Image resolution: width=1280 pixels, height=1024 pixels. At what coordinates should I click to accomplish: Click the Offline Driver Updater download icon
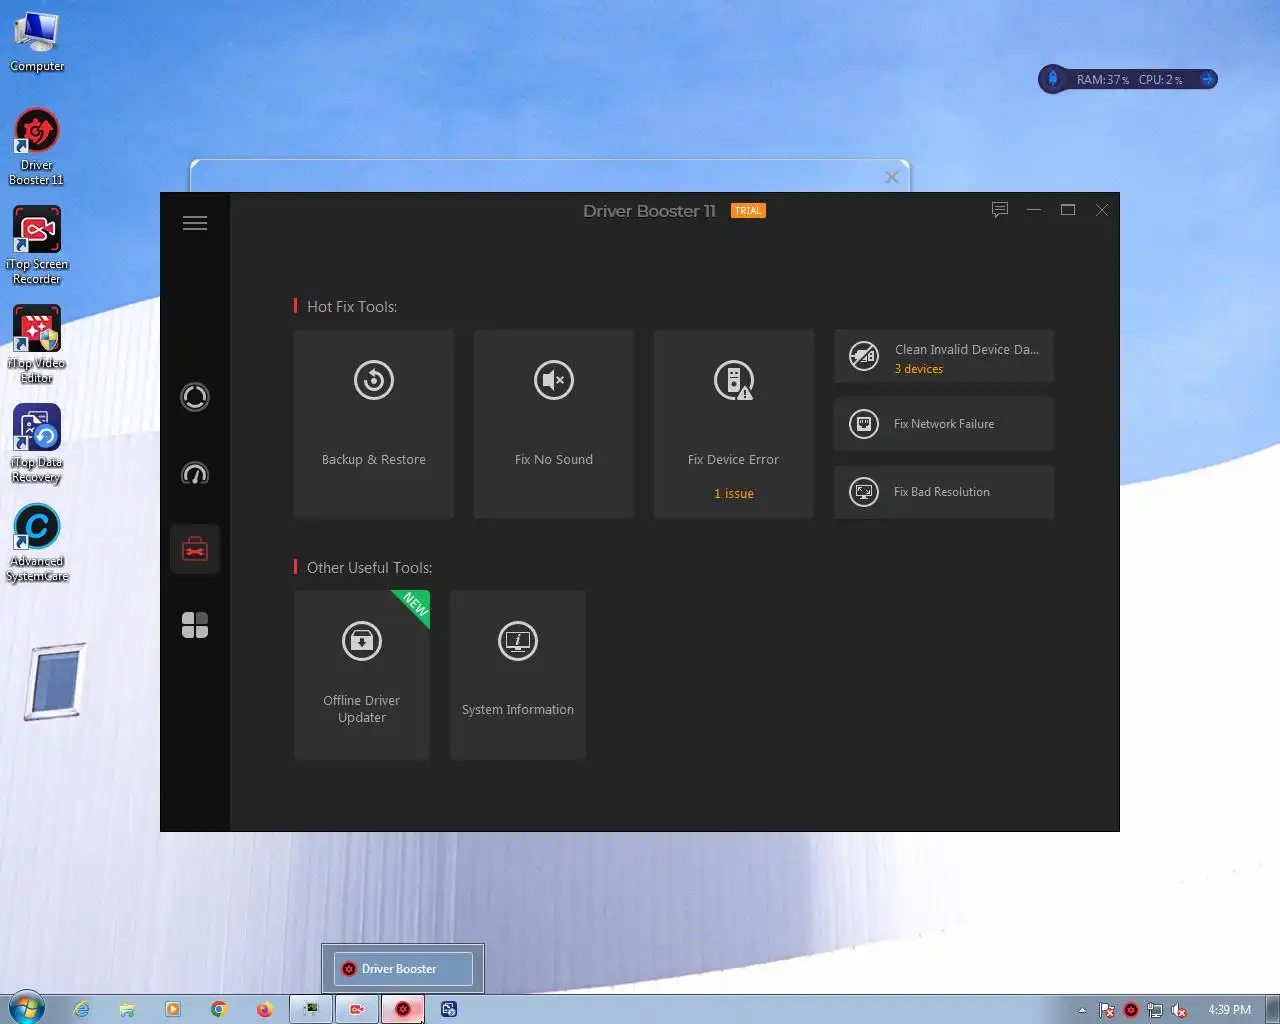click(362, 641)
